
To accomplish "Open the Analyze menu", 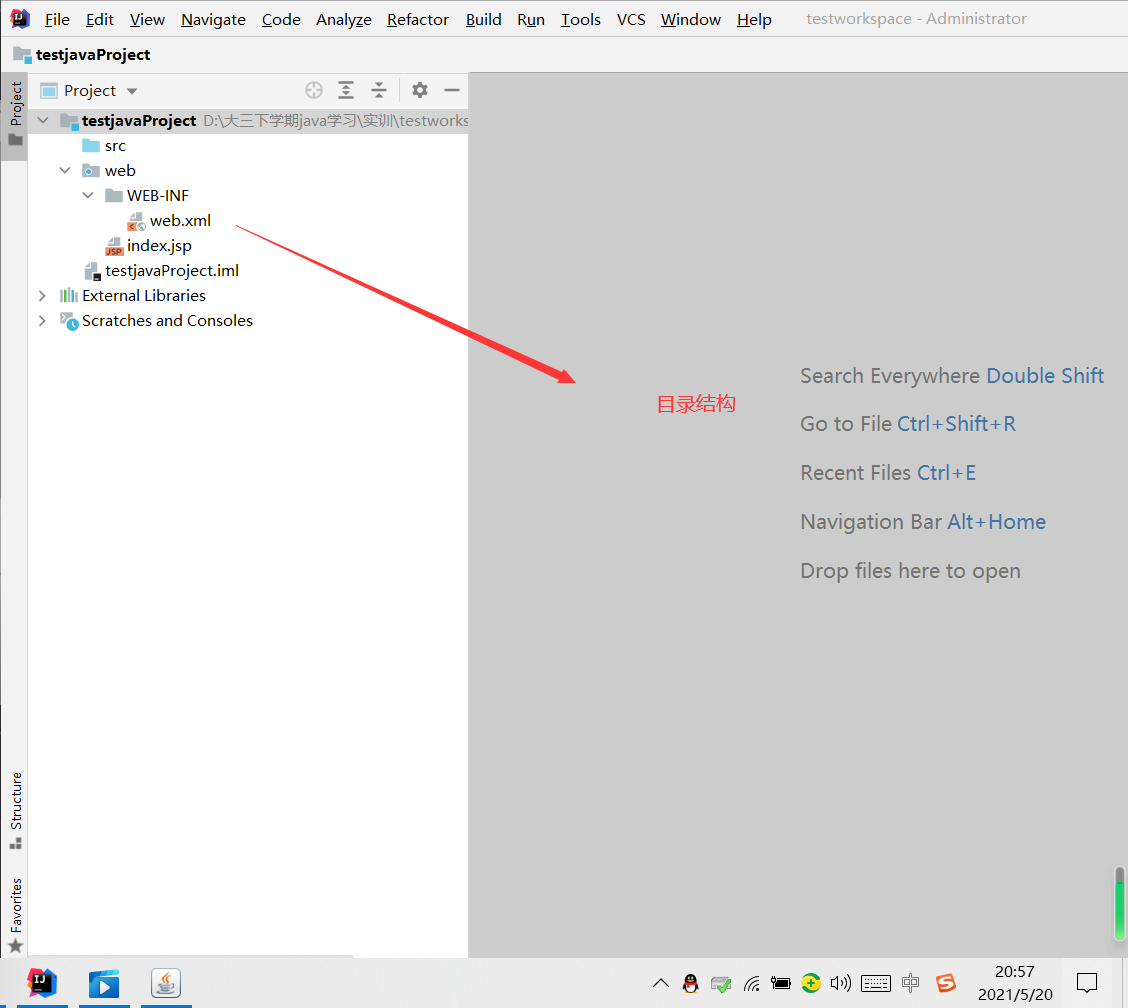I will 343,19.
